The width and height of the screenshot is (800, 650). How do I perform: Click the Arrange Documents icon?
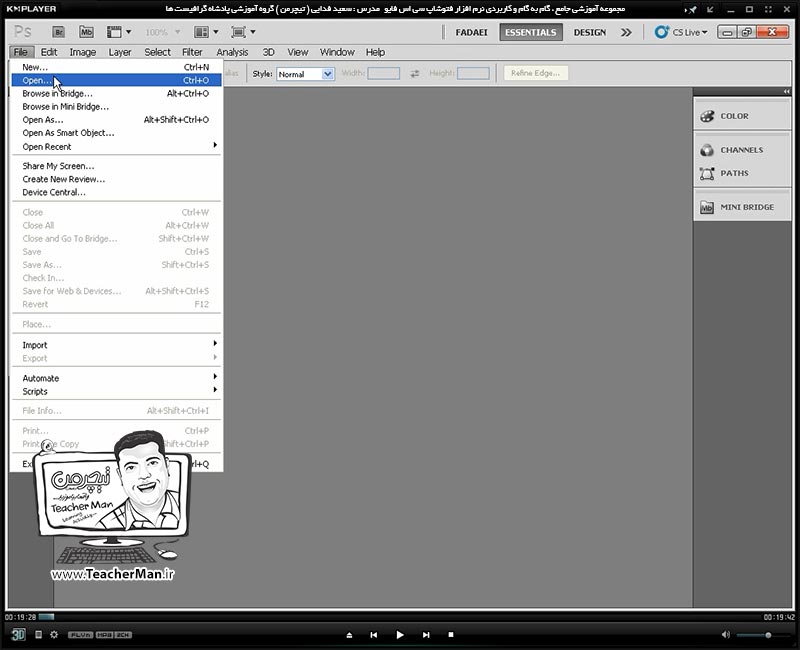(x=202, y=32)
